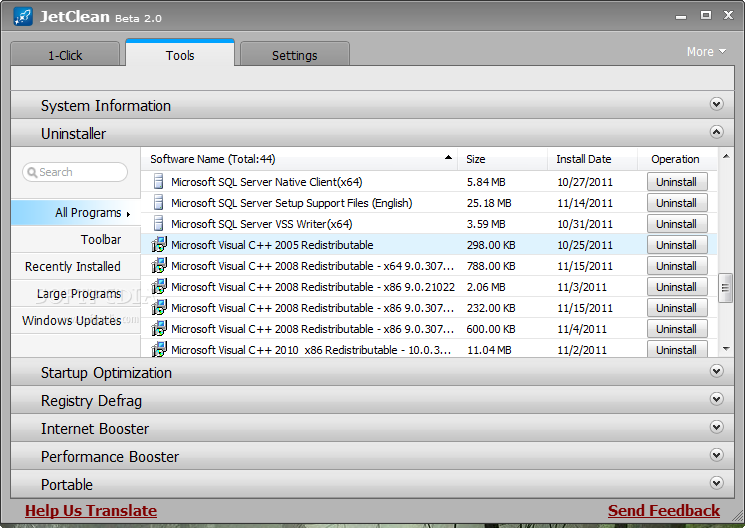Open the More dropdown menu
Image resolution: width=745 pixels, height=528 pixels.
tap(706, 51)
